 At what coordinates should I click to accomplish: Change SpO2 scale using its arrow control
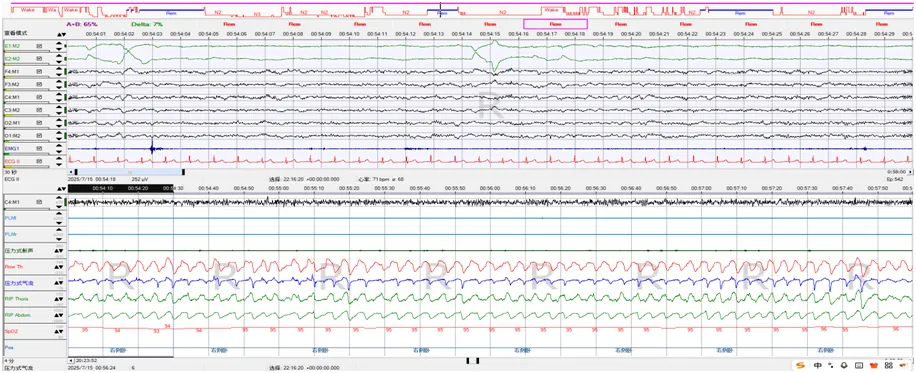point(60,331)
